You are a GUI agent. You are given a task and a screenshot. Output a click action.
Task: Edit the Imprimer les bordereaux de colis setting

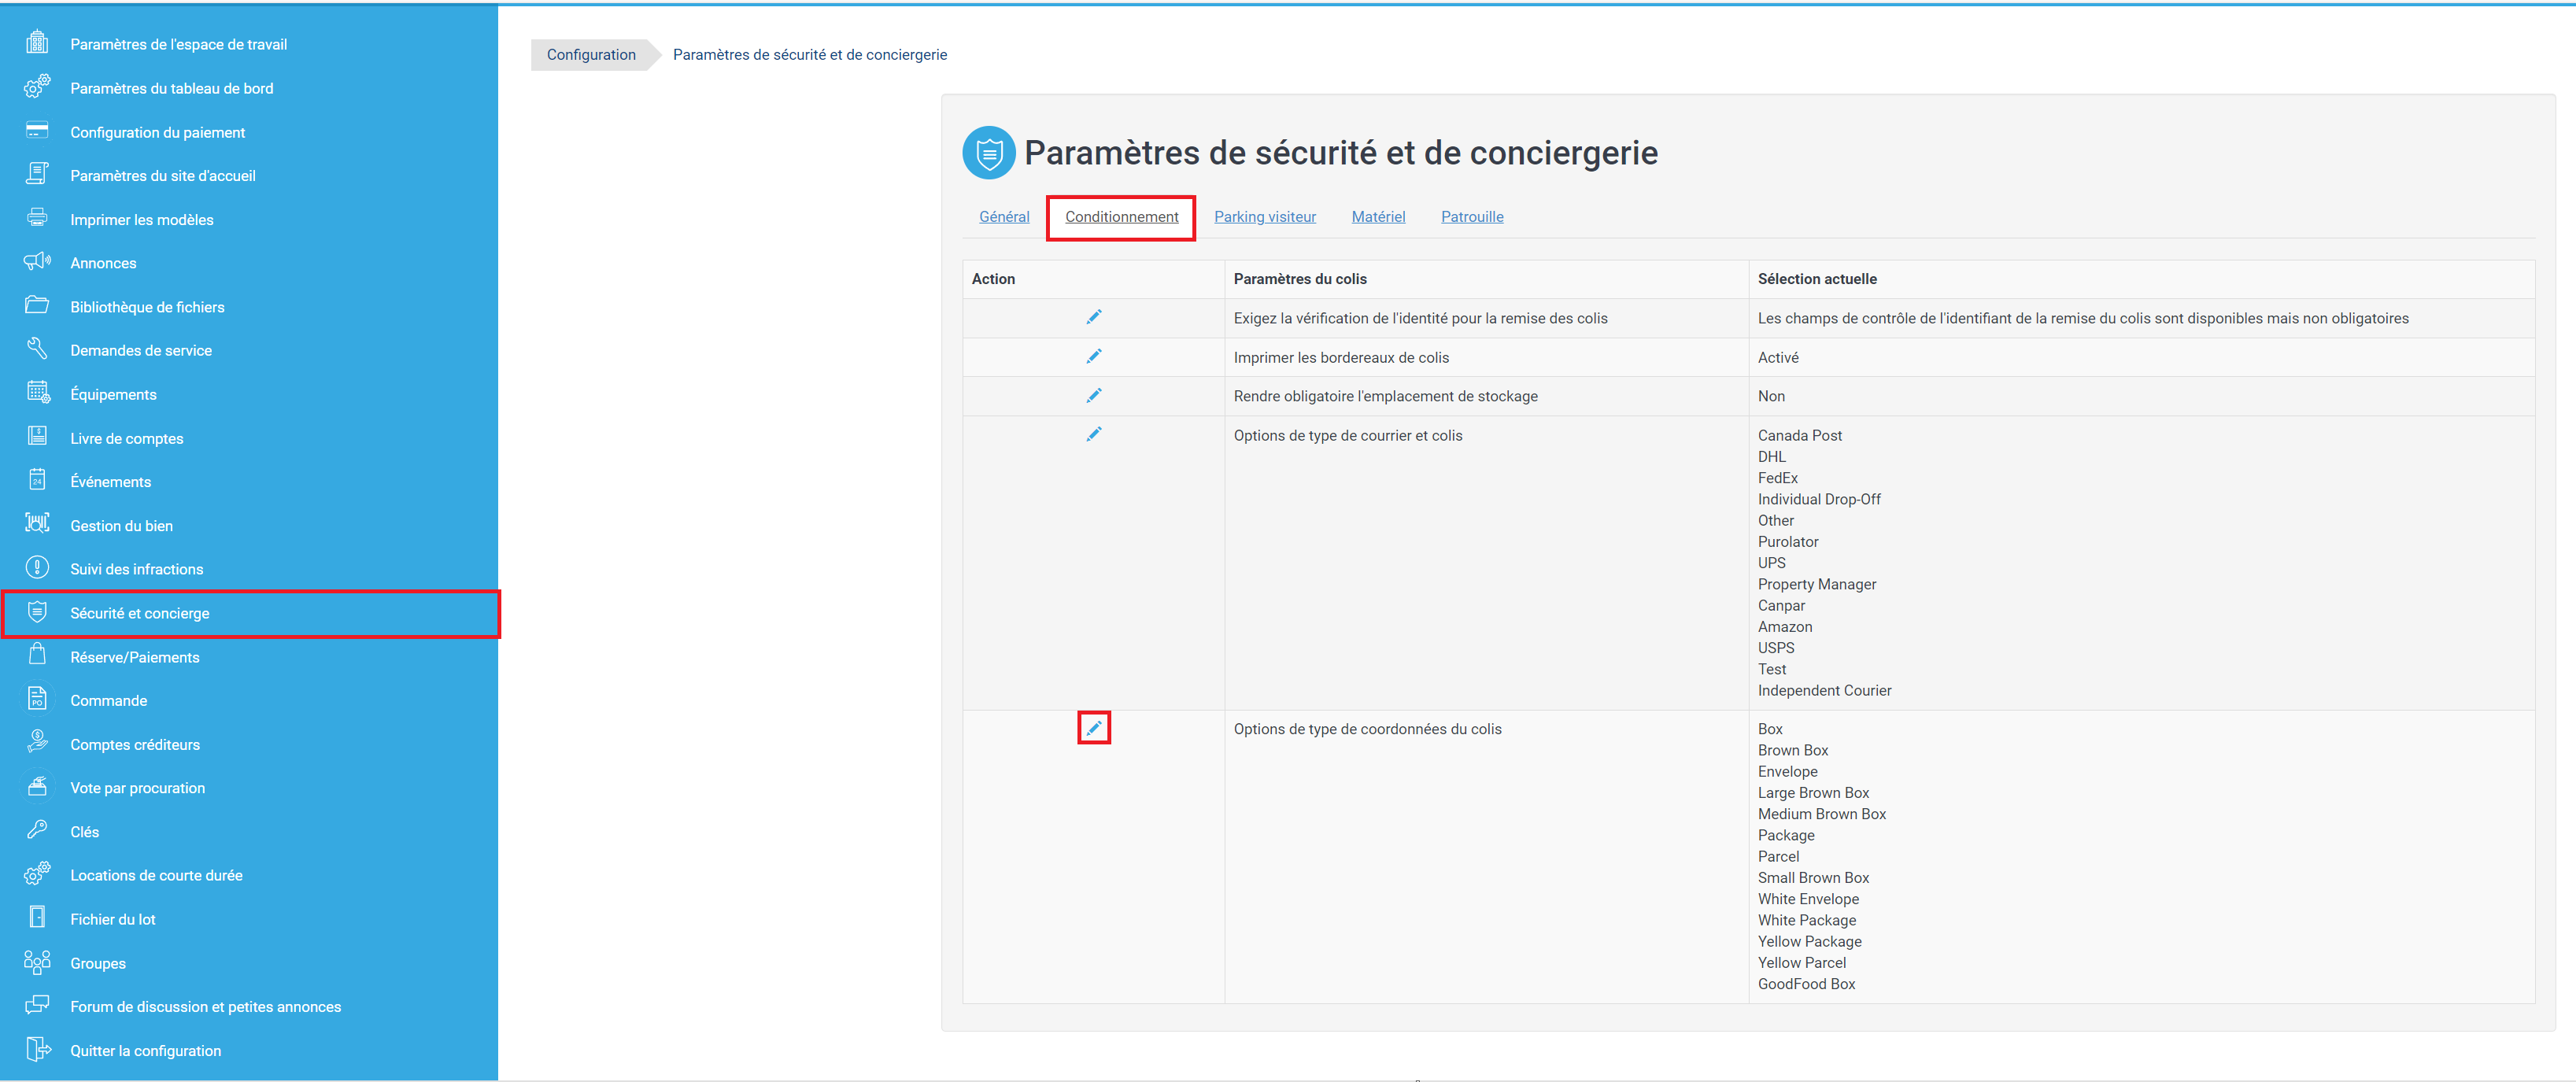(1094, 356)
